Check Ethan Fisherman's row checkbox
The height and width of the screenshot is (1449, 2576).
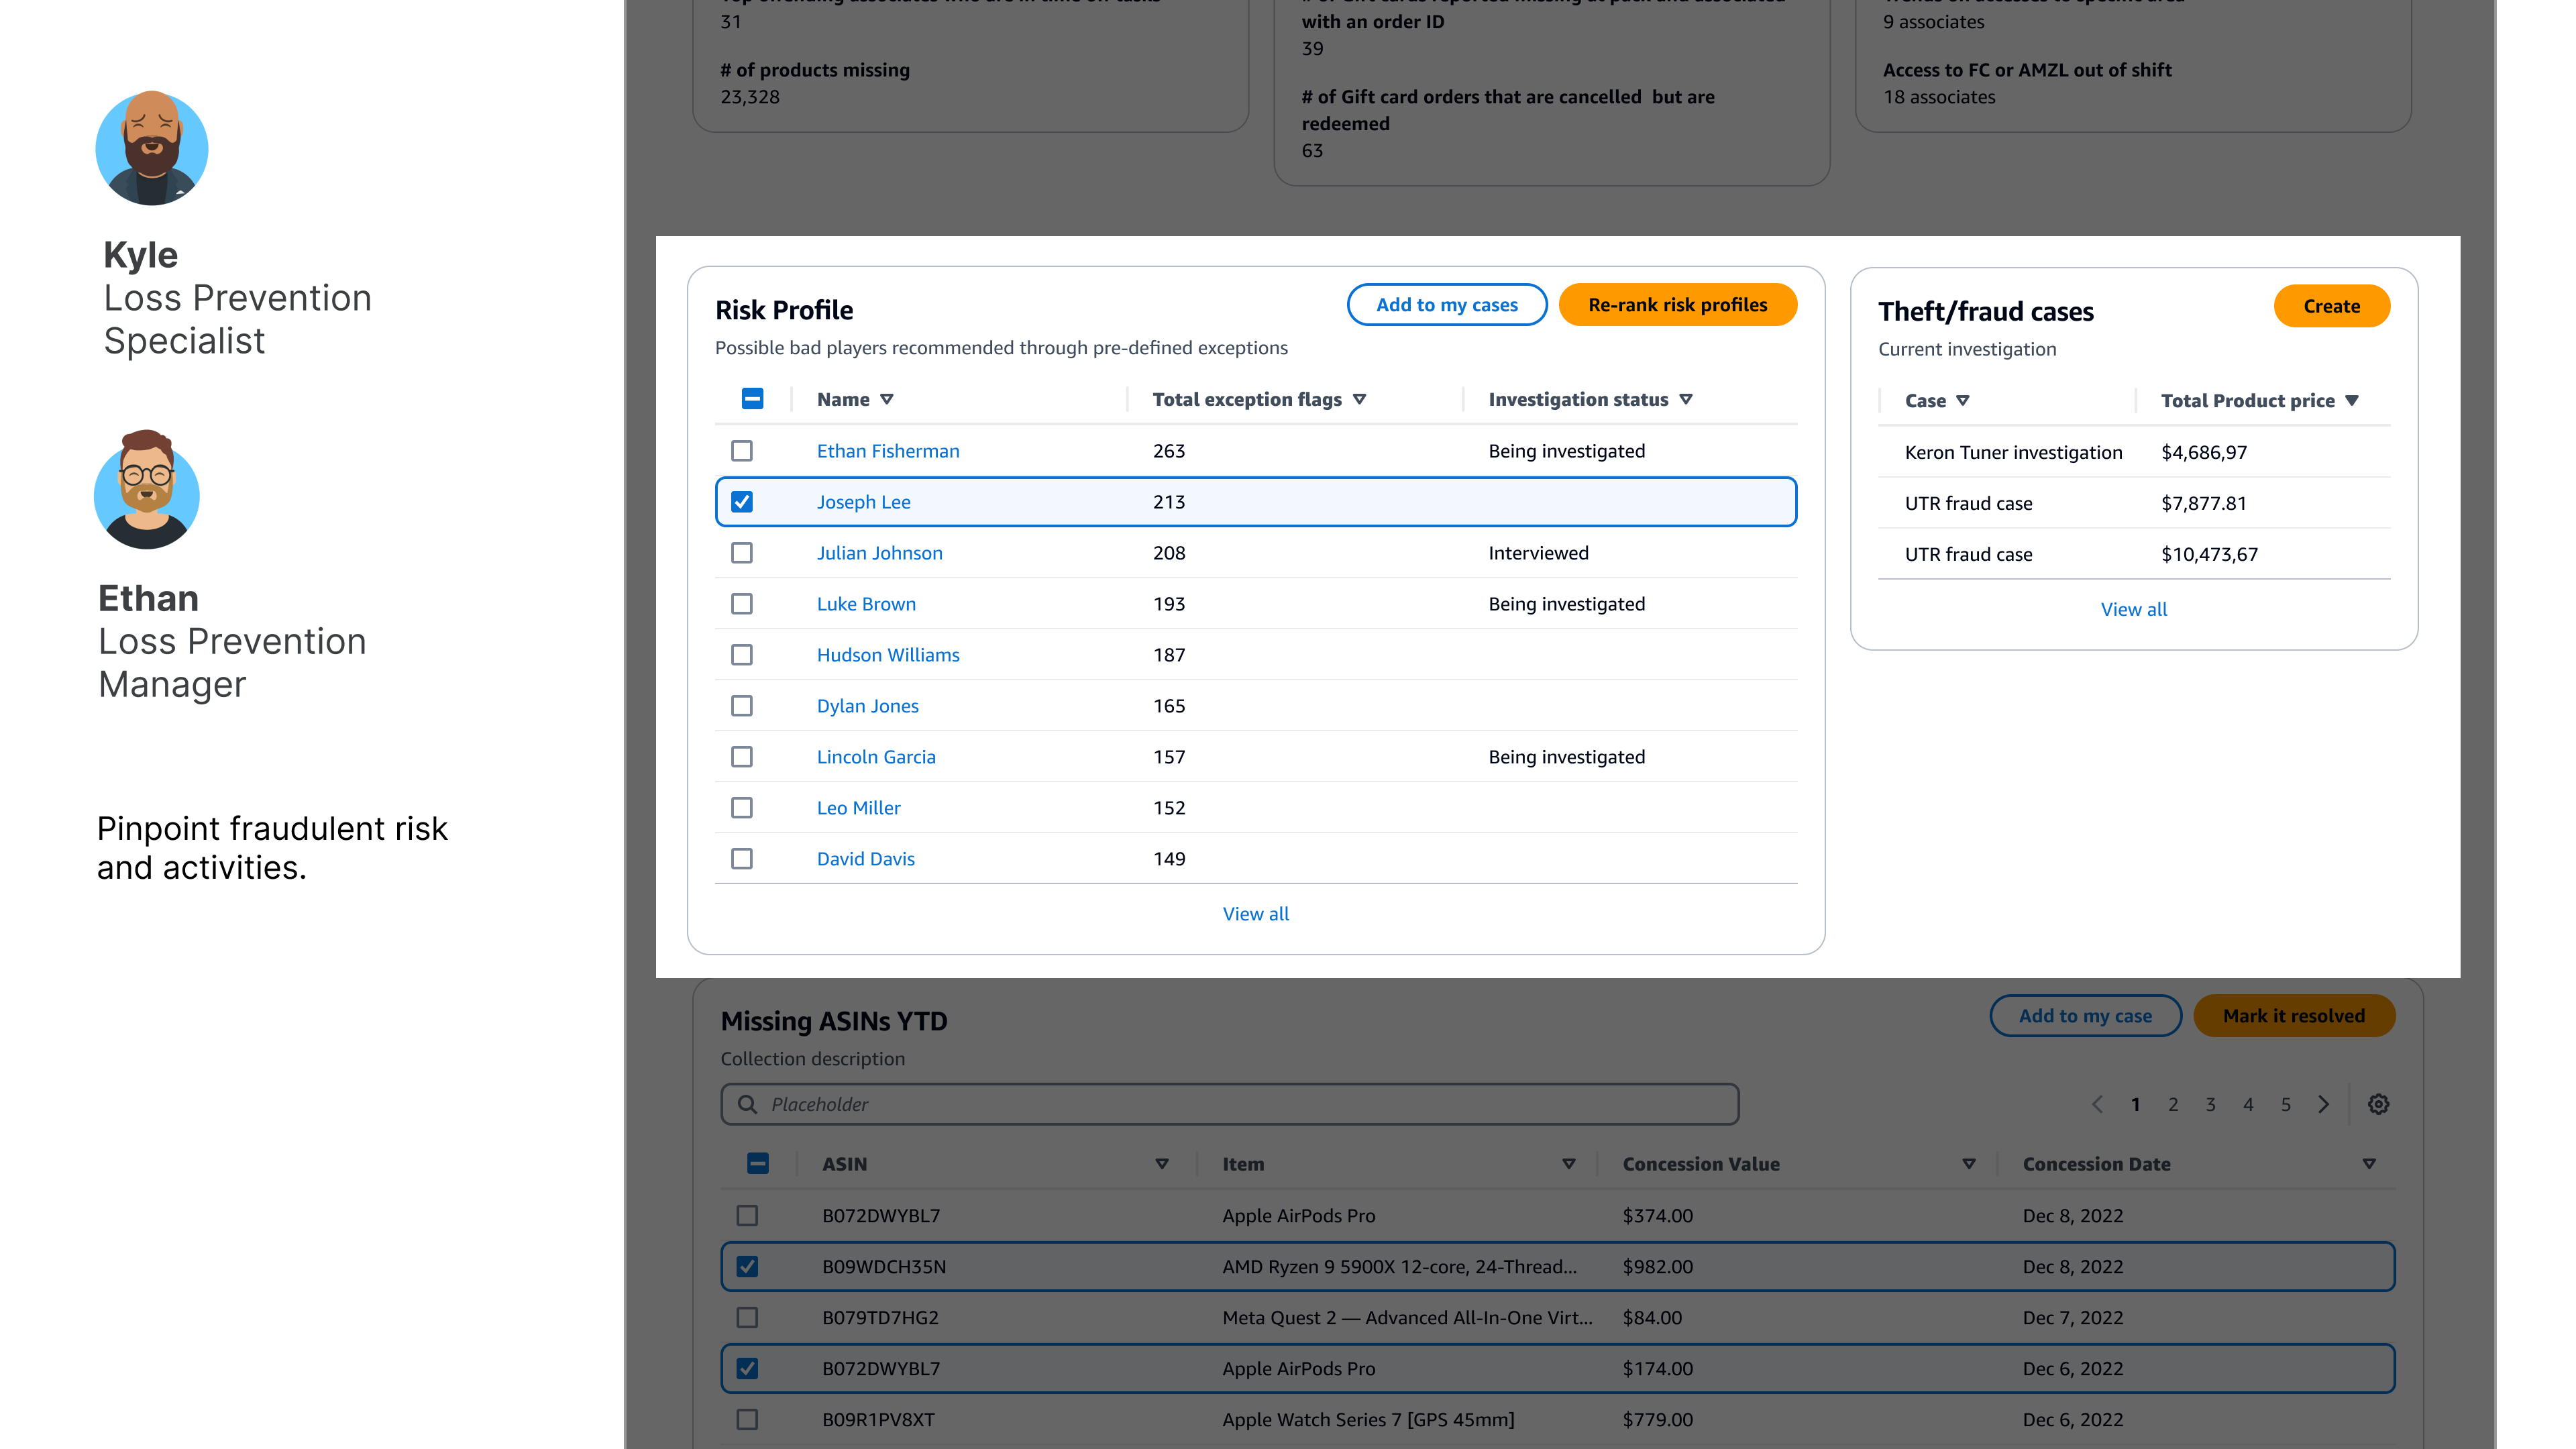point(742,451)
